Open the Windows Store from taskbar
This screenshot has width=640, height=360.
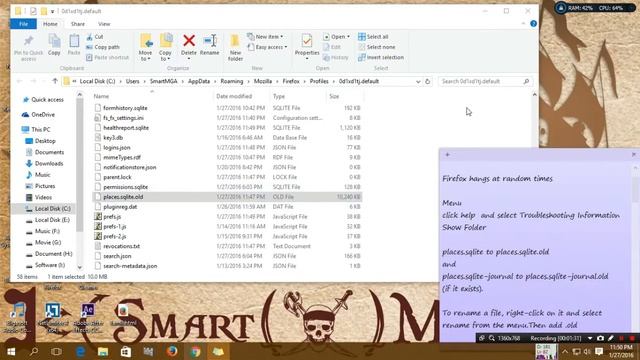(126, 351)
